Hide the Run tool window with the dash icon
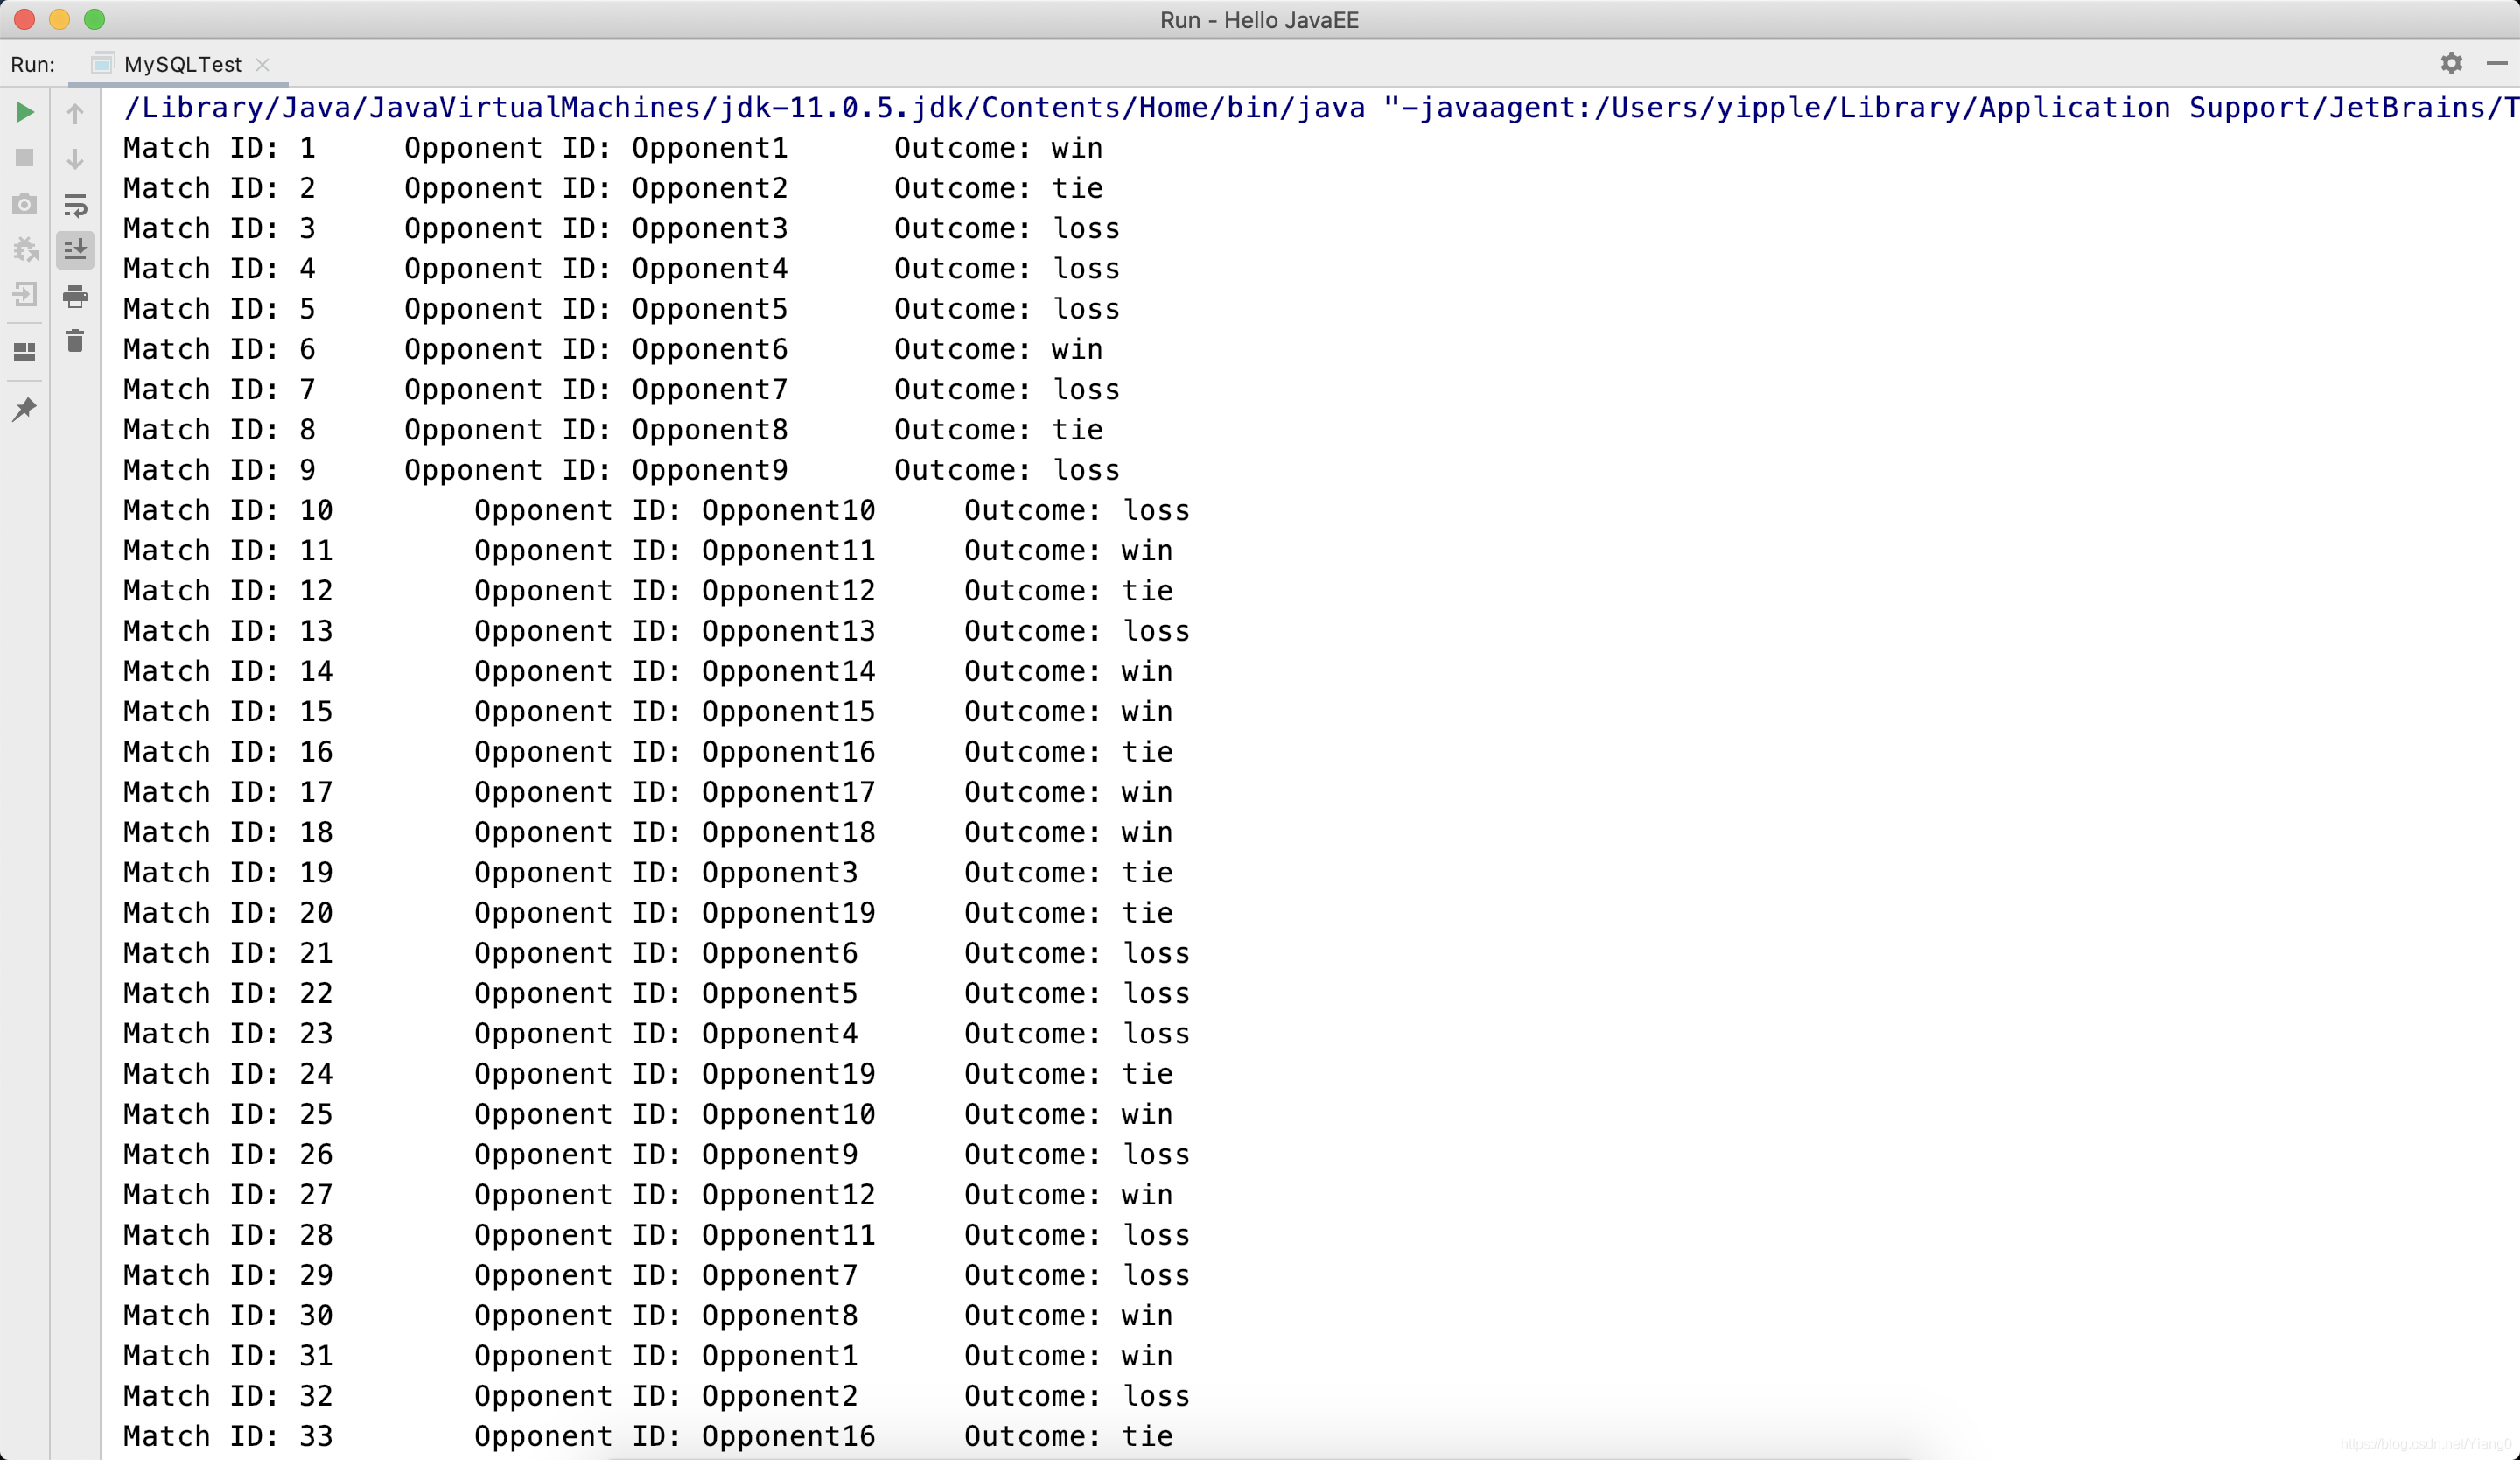 point(2496,63)
